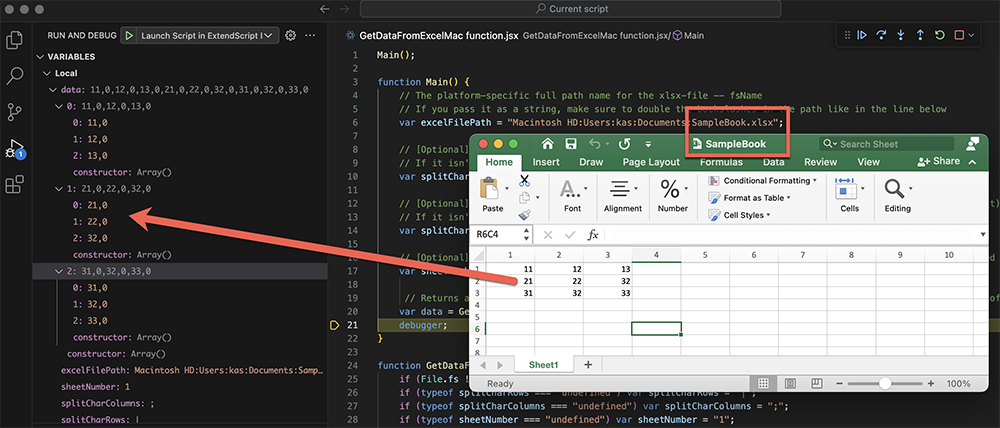This screenshot has width=1000, height=428.
Task: Collapse the VARIABLES section
Action: [41, 57]
